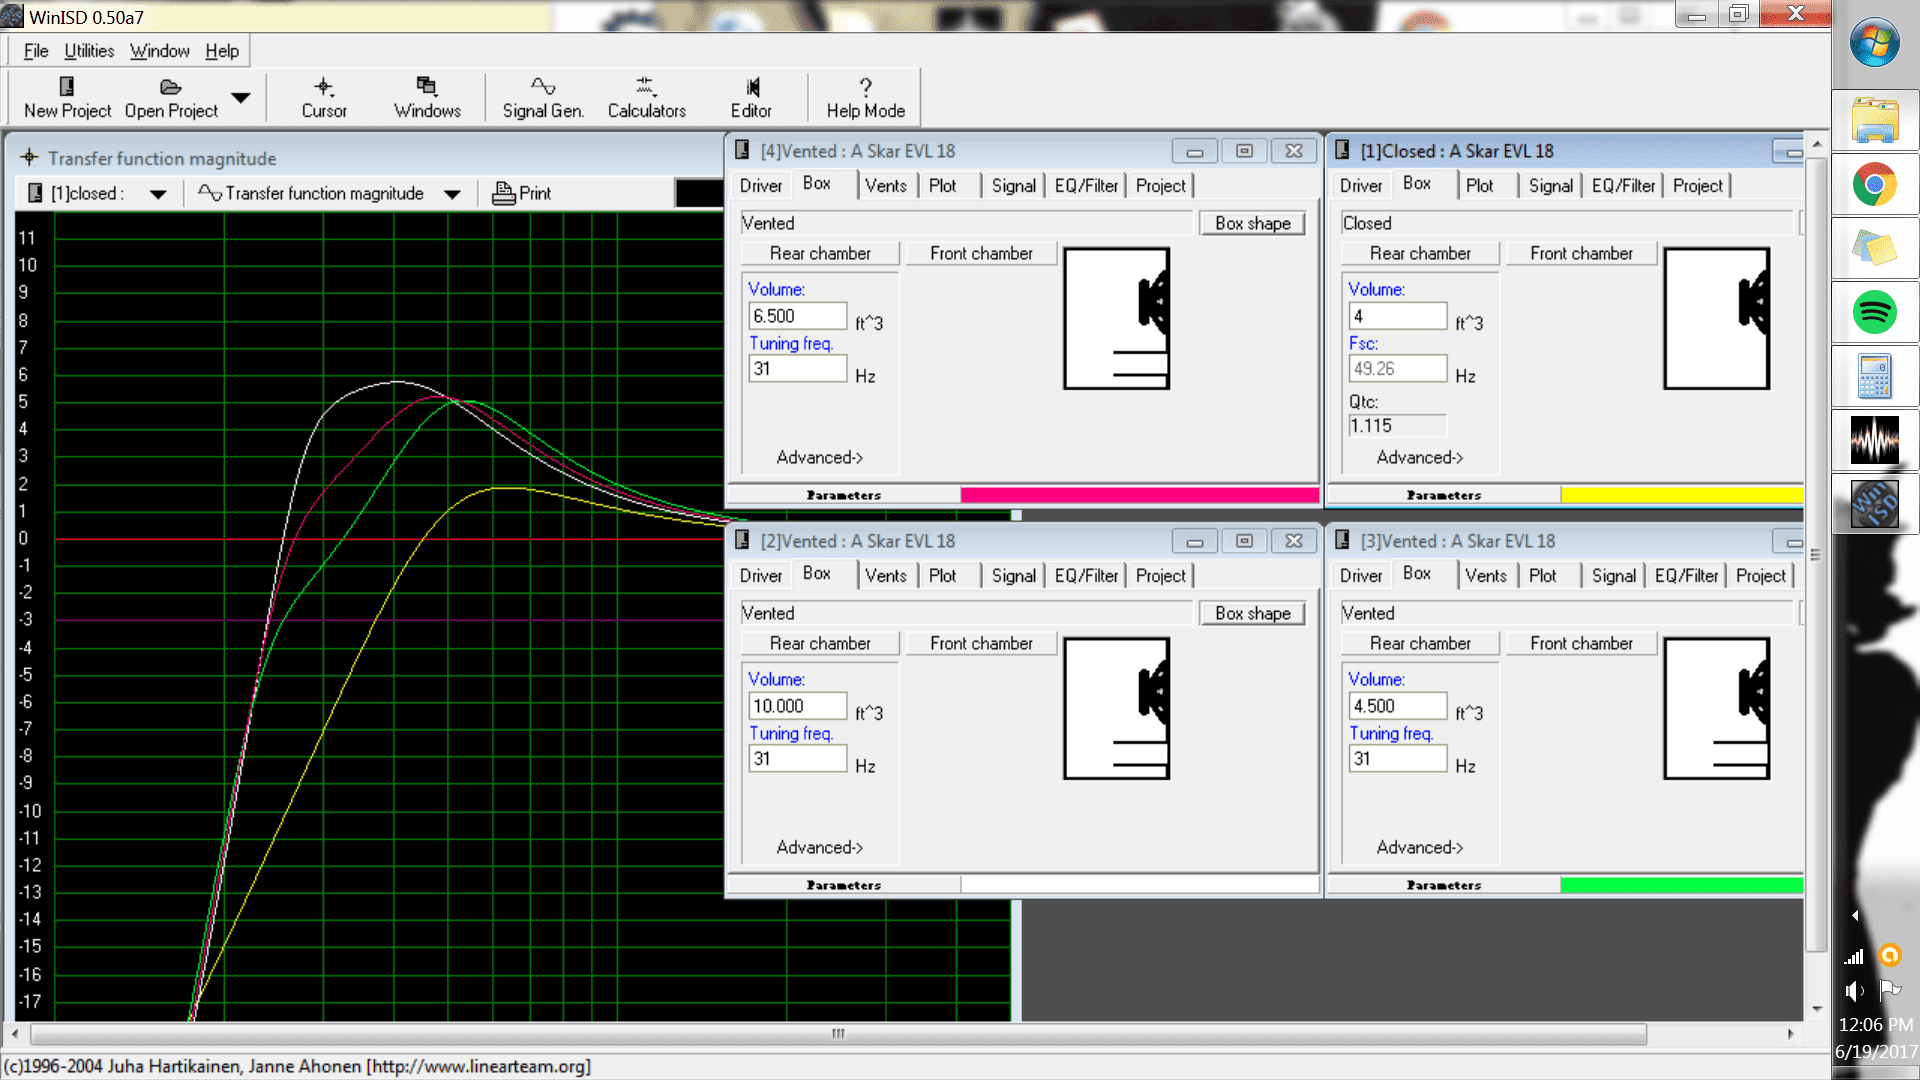Open the Calculators tool

[x=646, y=97]
